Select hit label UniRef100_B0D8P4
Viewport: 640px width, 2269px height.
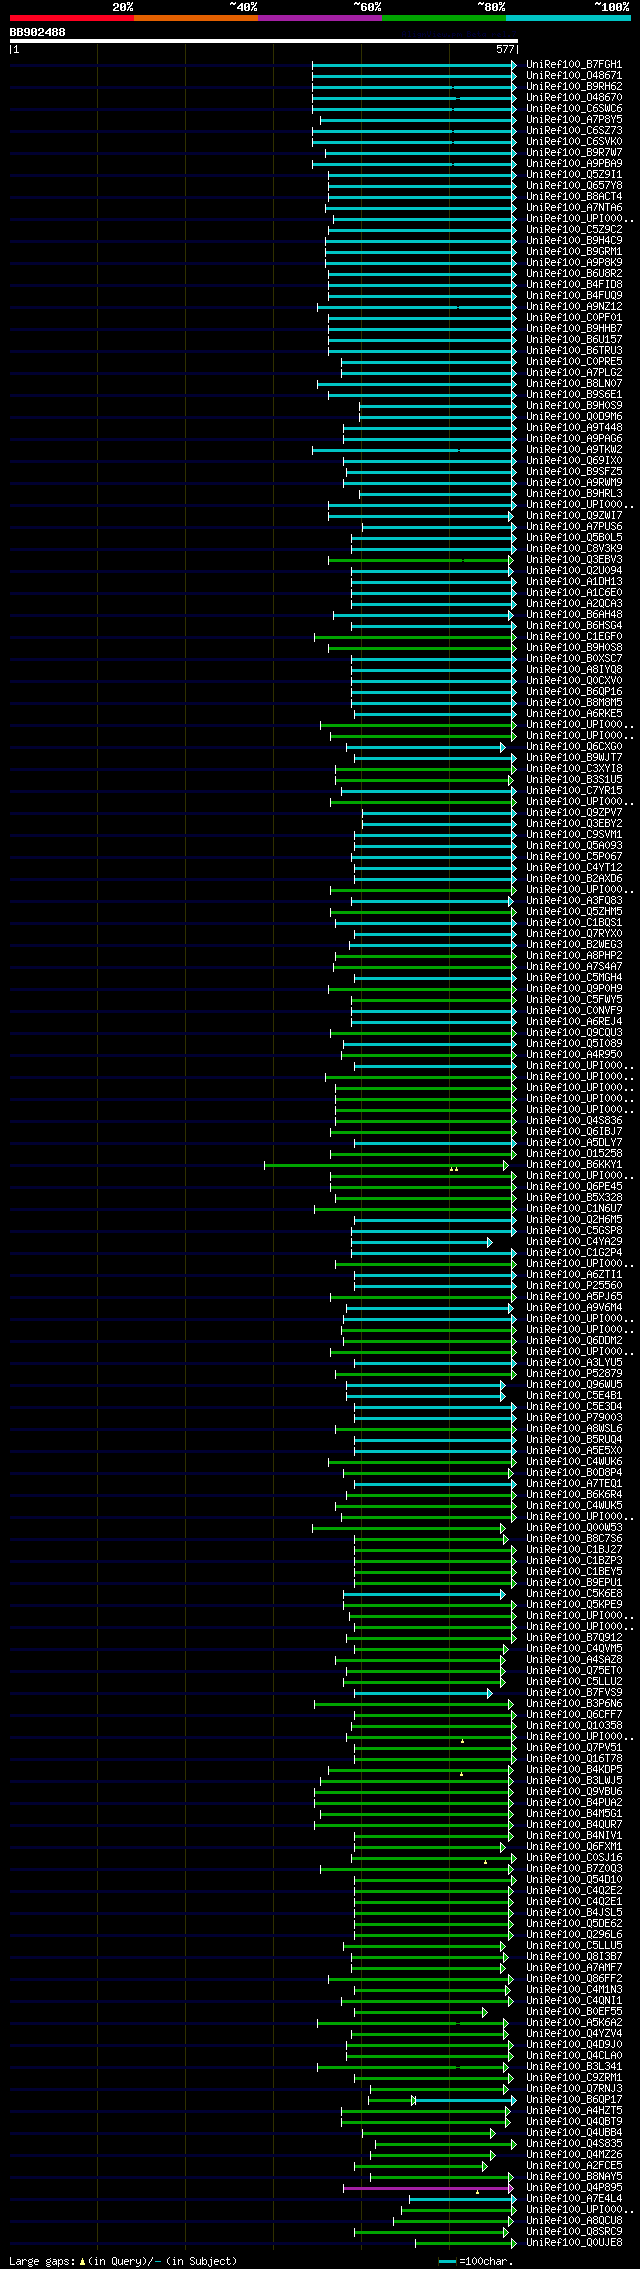[574, 1472]
